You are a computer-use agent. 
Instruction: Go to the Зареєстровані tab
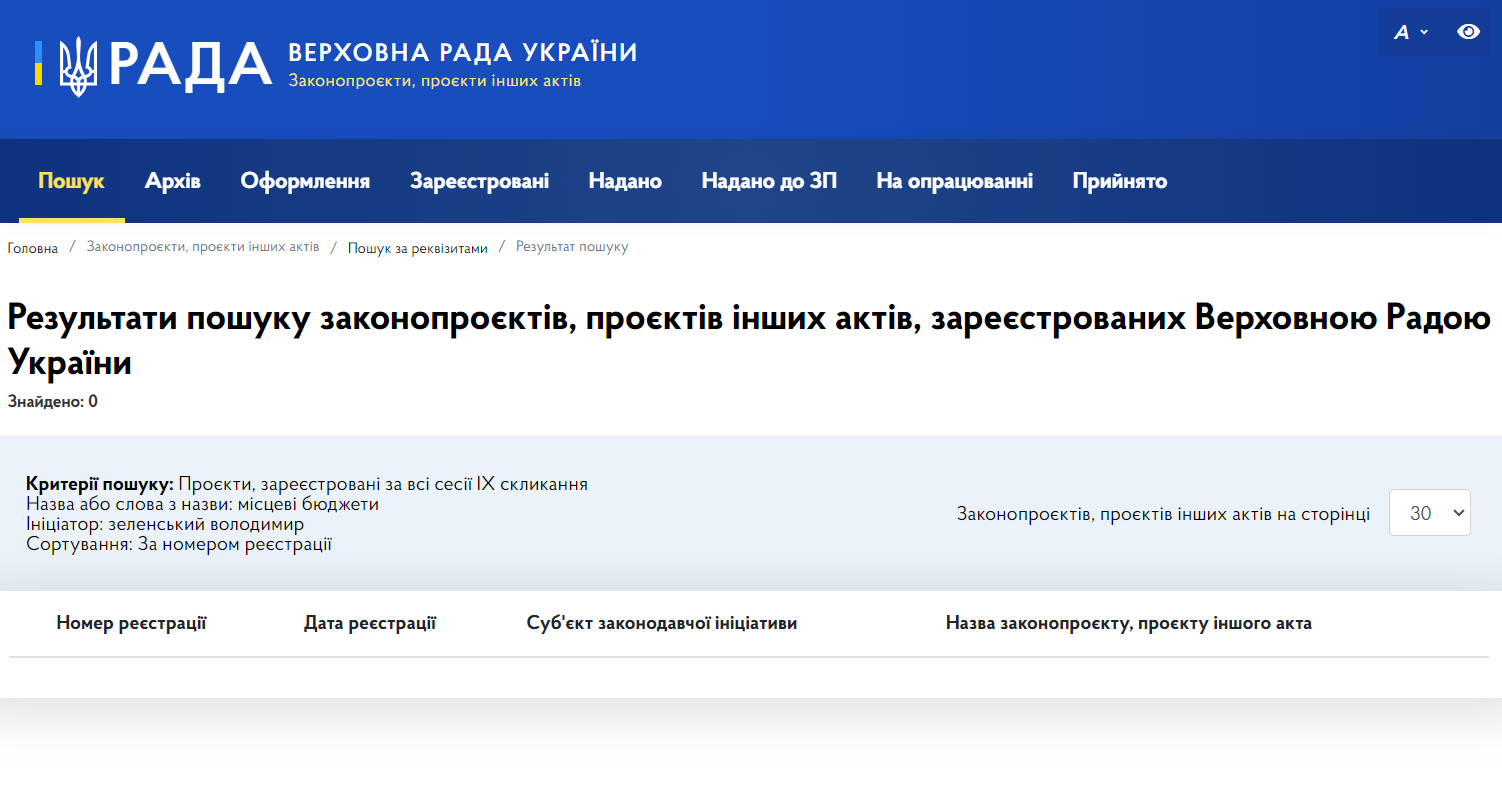(479, 181)
